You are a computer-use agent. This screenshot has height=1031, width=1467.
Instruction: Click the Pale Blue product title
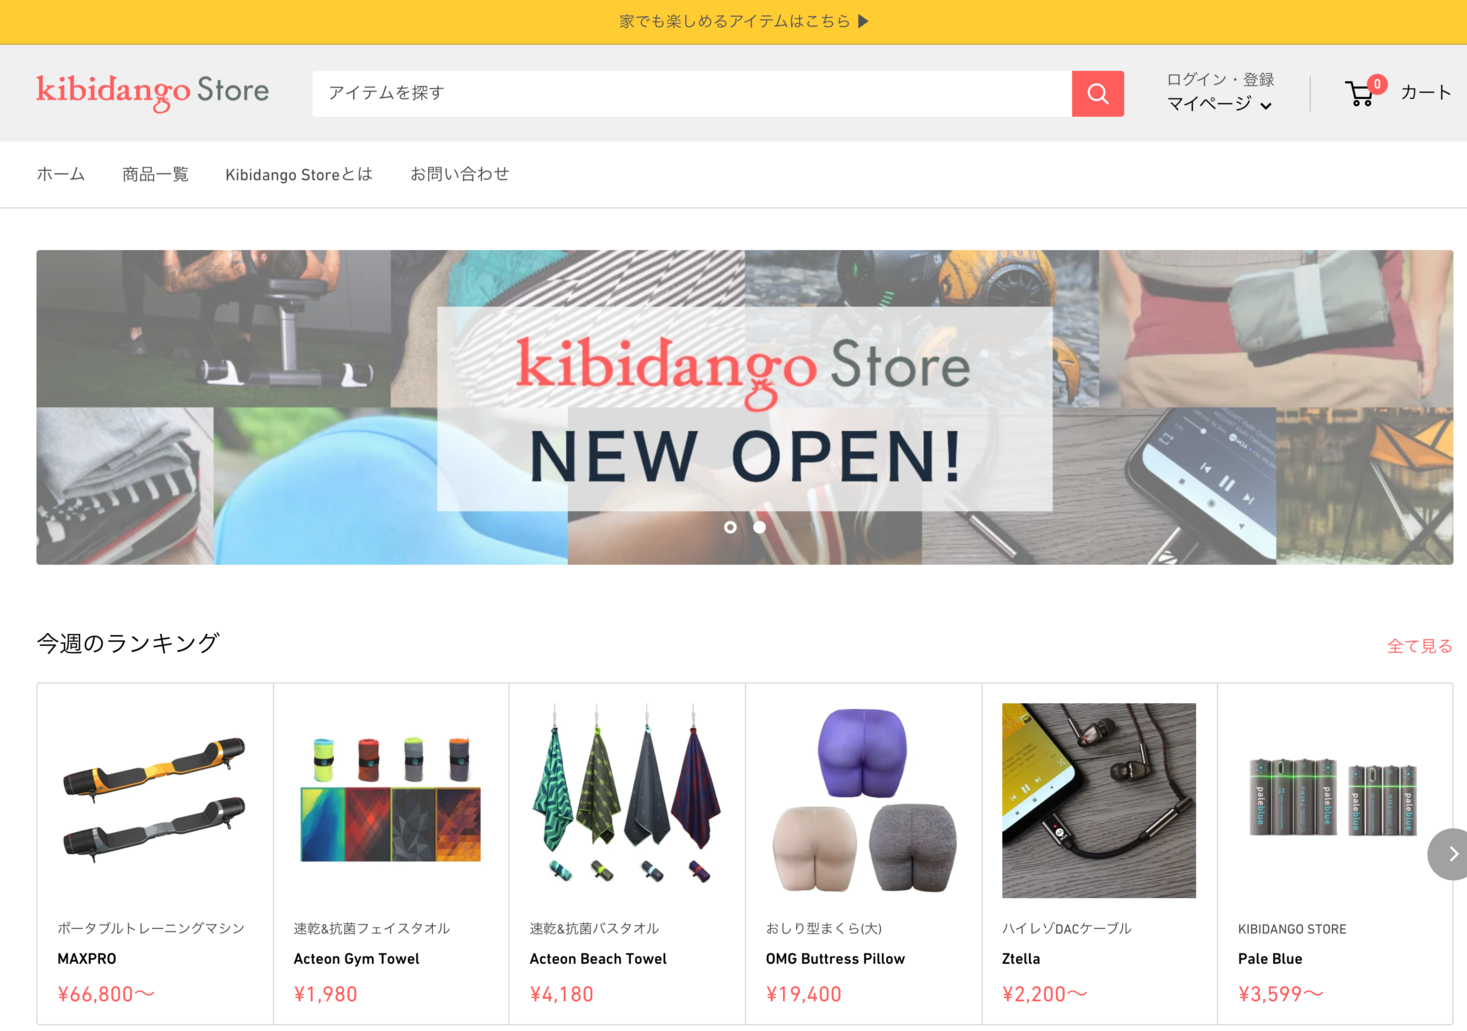1270,958
